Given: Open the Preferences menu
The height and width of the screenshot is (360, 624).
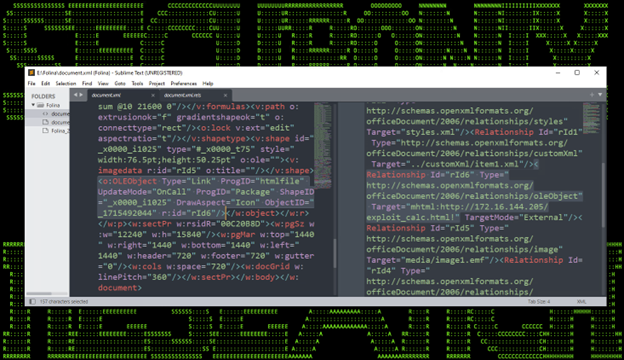Looking at the screenshot, I should [183, 84].
